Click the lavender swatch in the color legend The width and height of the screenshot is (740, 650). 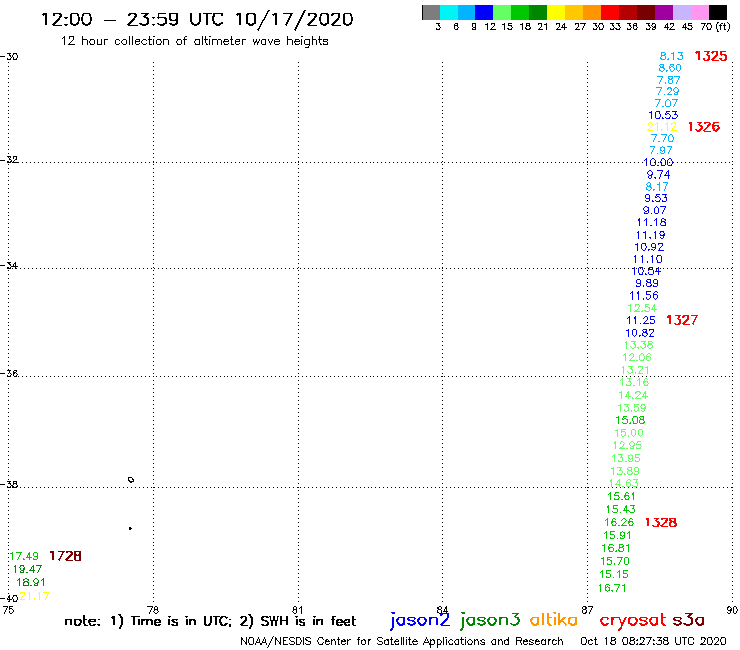click(681, 12)
